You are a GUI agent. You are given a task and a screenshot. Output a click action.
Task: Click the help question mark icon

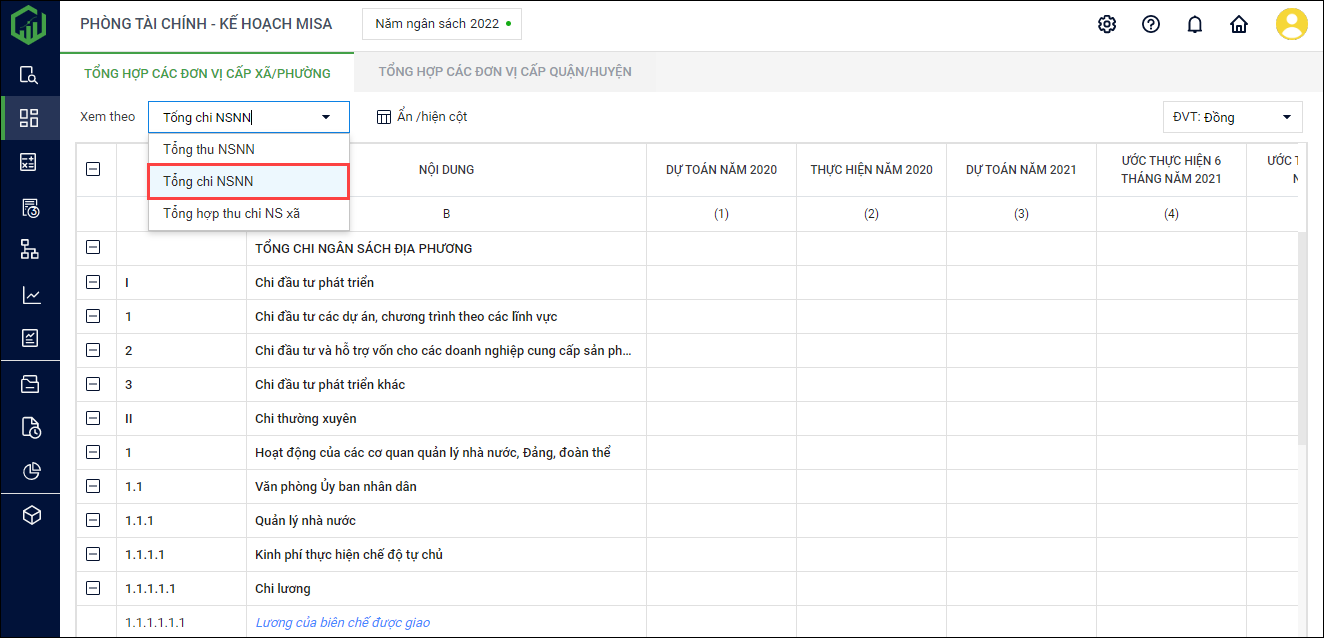click(x=1151, y=24)
